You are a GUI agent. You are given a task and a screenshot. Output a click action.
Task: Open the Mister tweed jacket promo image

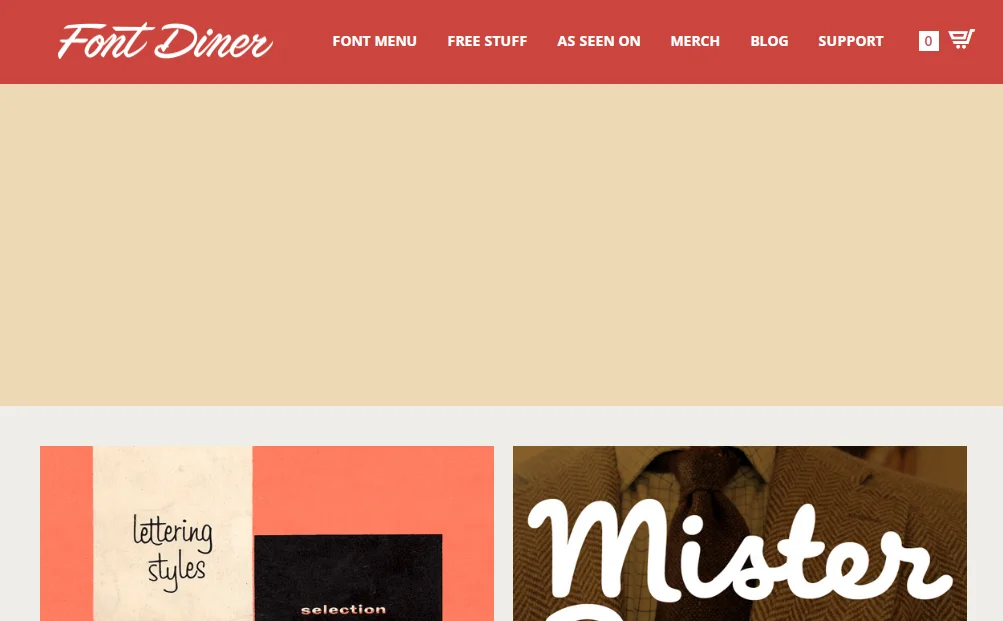point(739,533)
